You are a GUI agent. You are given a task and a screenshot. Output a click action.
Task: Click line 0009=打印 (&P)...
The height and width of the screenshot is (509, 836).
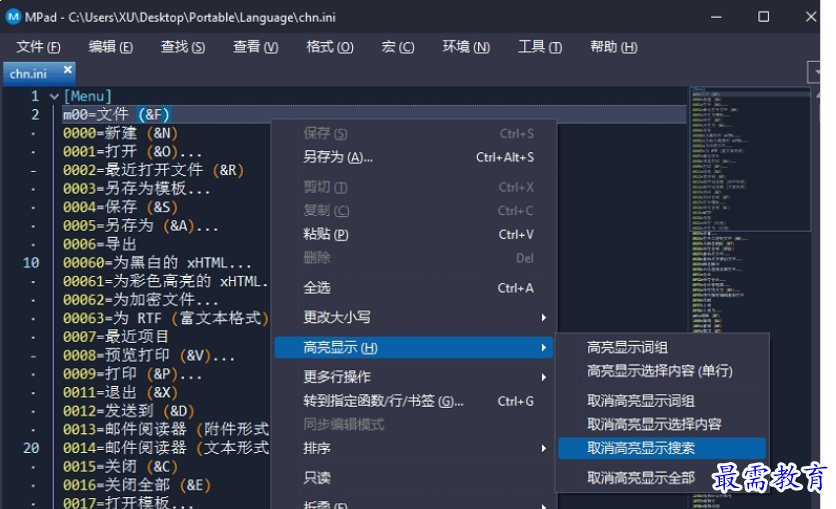tap(133, 374)
